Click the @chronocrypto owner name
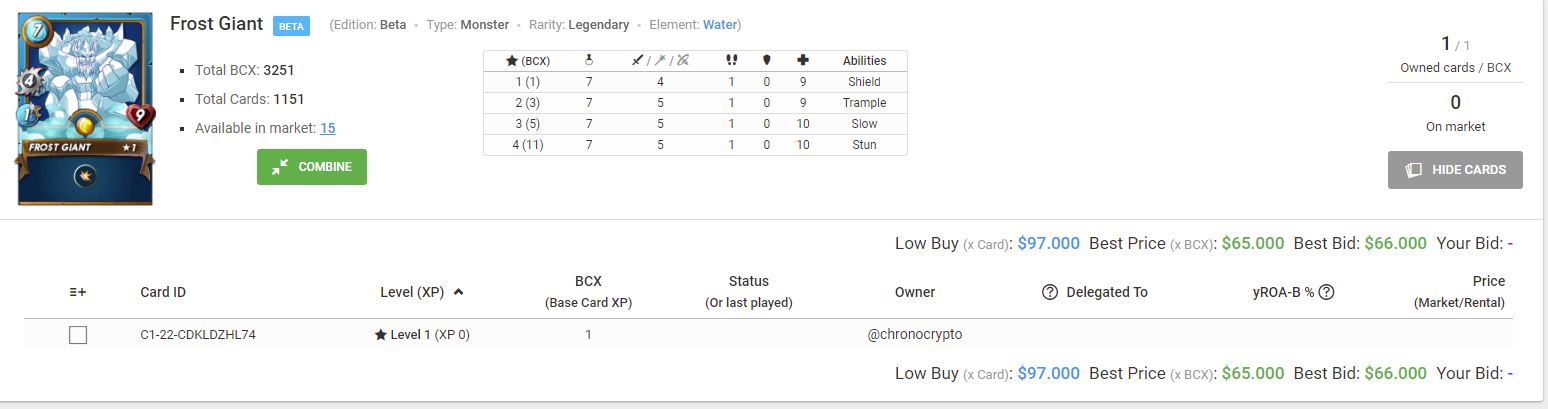 [915, 334]
